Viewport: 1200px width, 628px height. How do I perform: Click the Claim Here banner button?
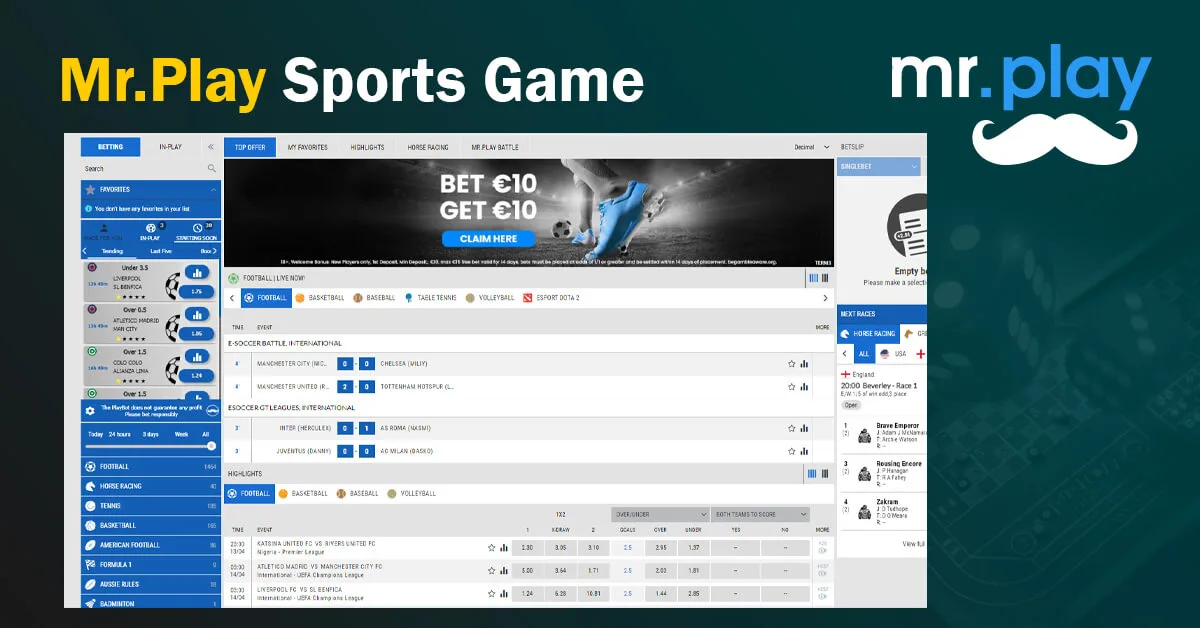point(488,239)
